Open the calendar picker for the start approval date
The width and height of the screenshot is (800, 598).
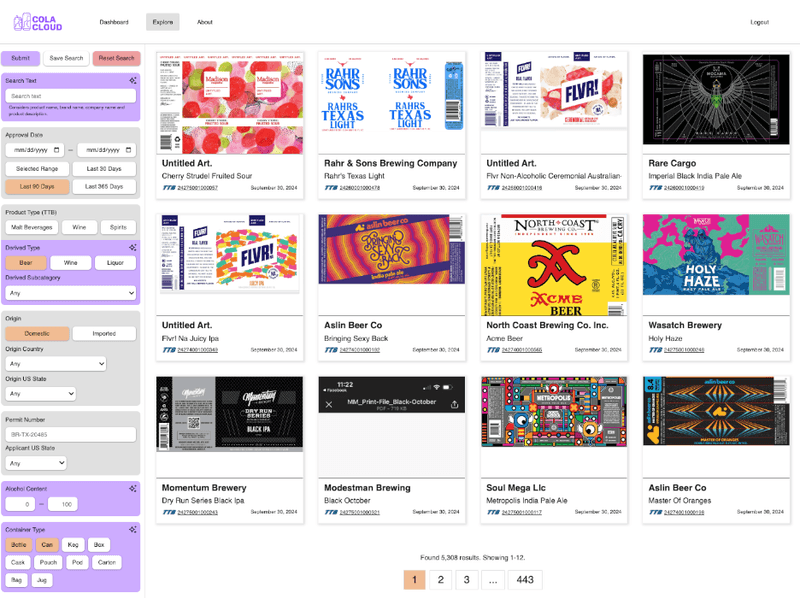coord(56,150)
